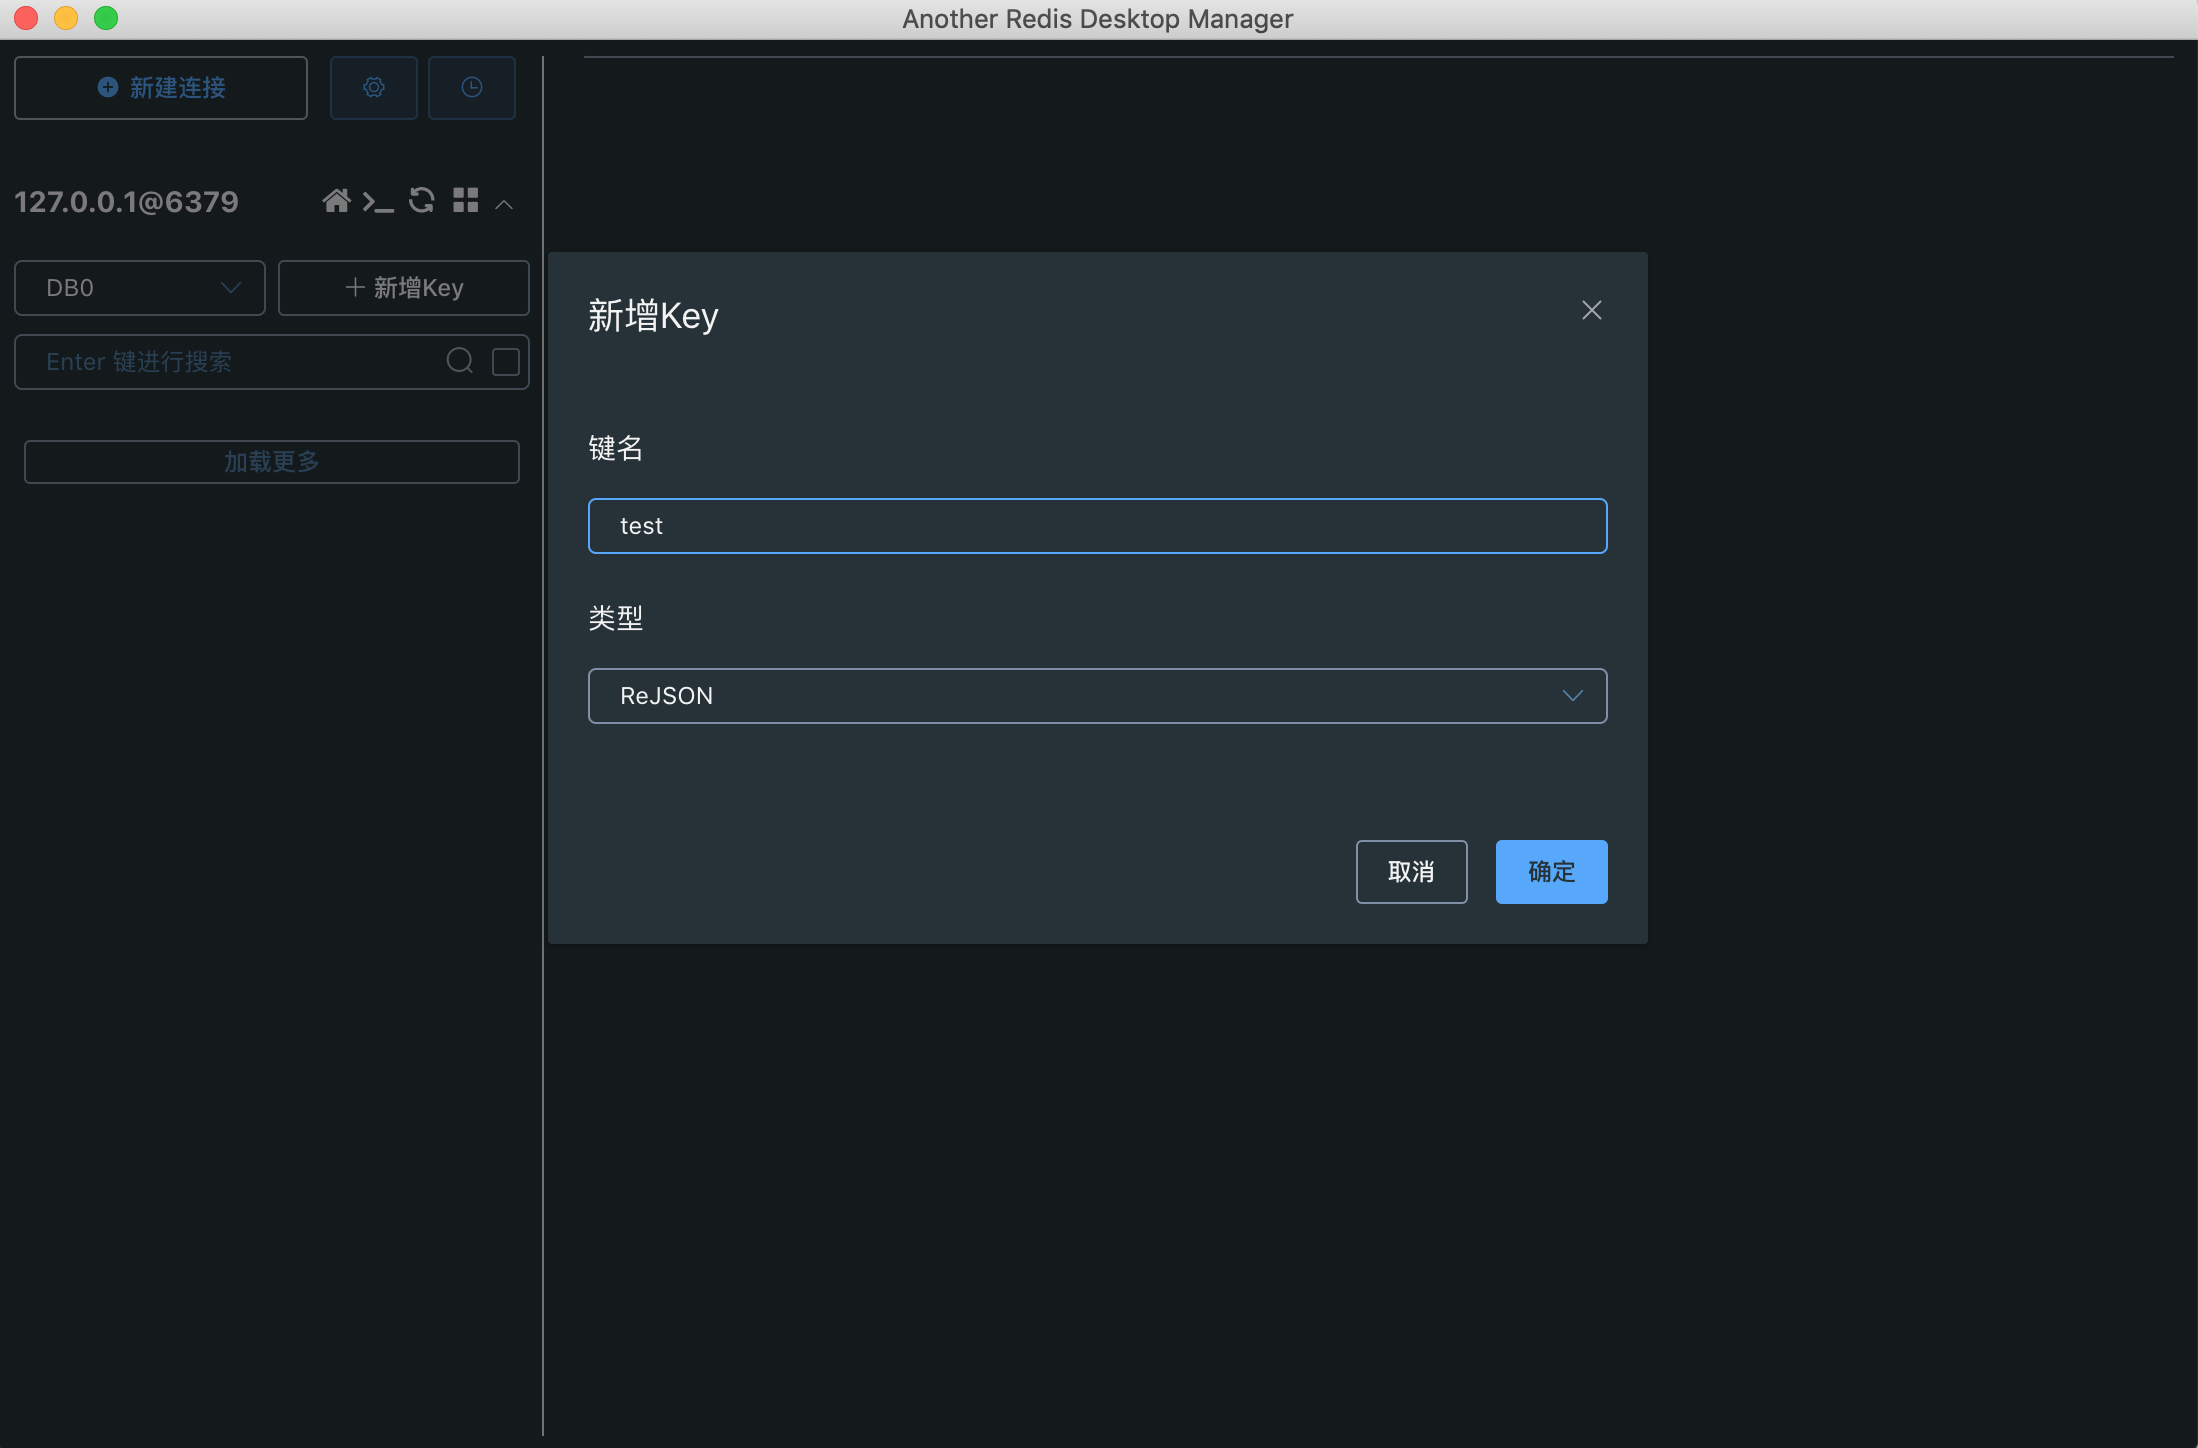This screenshot has height=1448, width=2198.
Task: Refresh the key list
Action: [421, 201]
